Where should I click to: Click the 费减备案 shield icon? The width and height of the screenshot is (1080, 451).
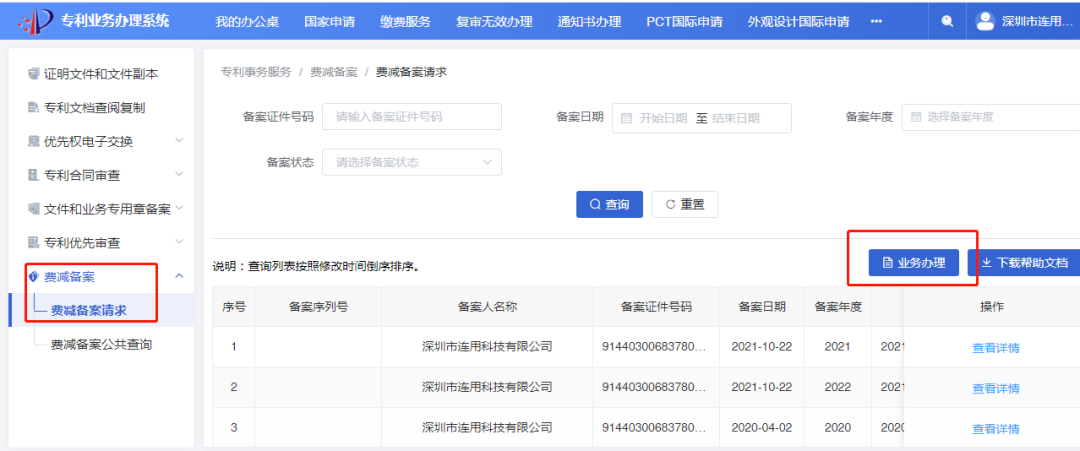(x=33, y=277)
